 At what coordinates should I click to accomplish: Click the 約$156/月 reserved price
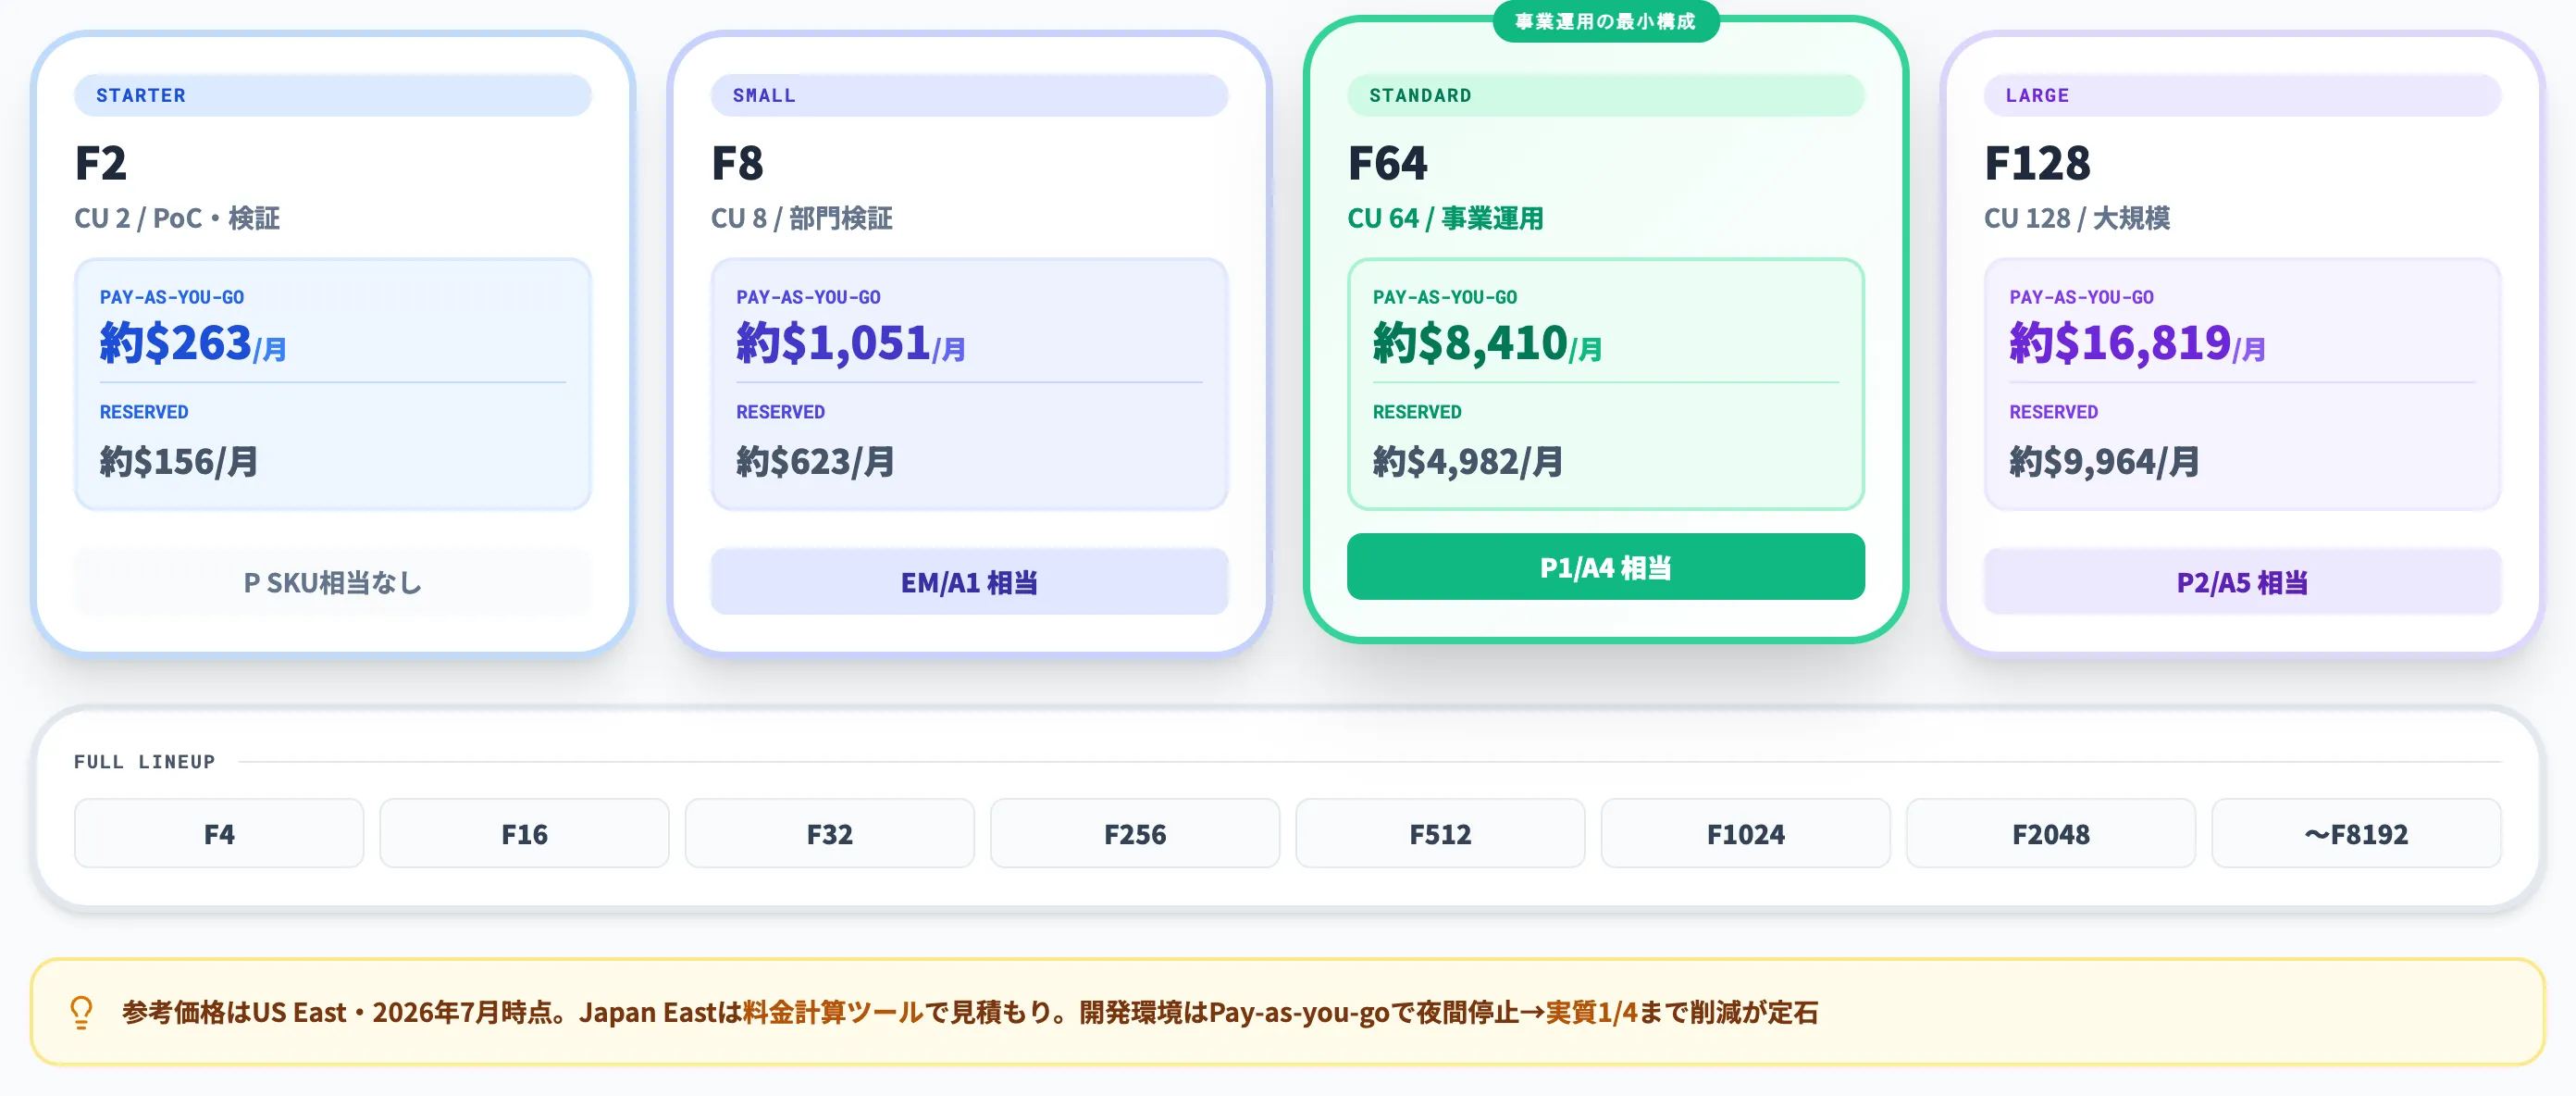178,461
